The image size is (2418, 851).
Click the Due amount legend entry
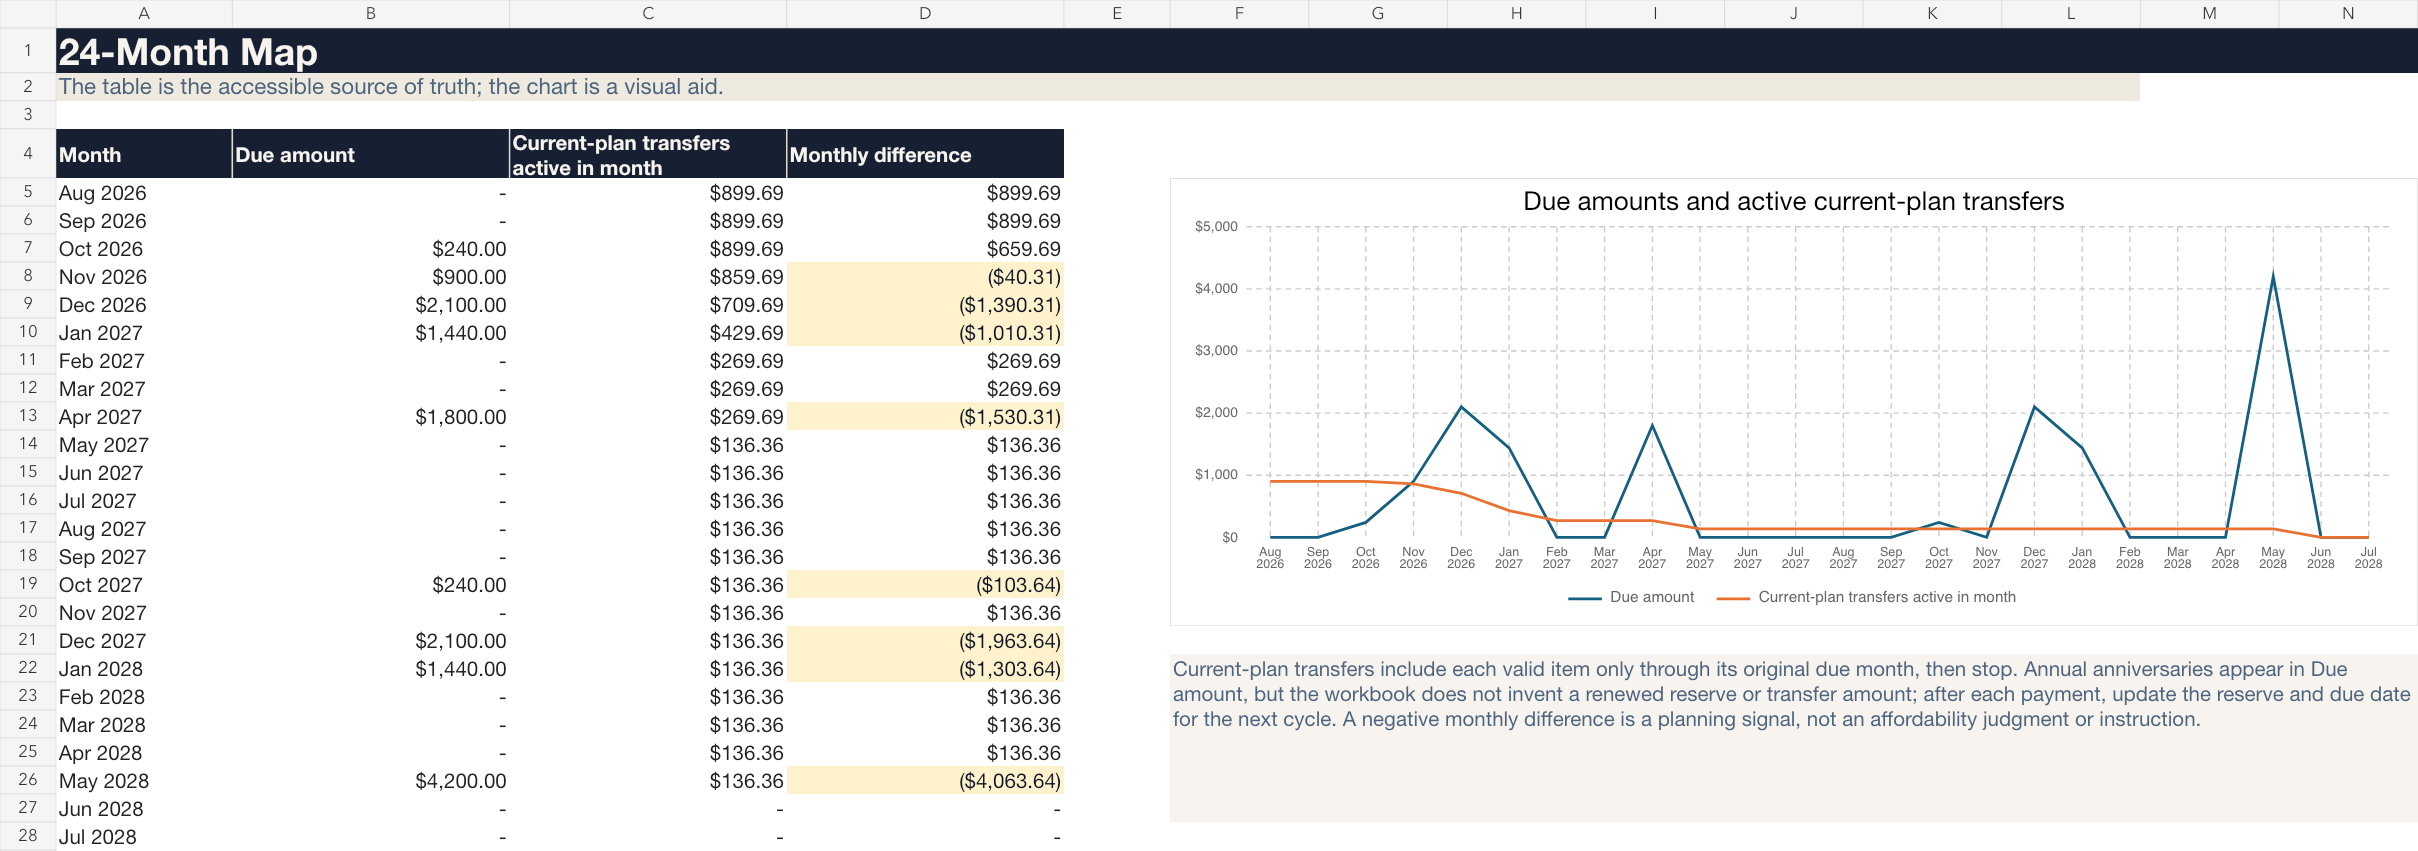(1631, 597)
